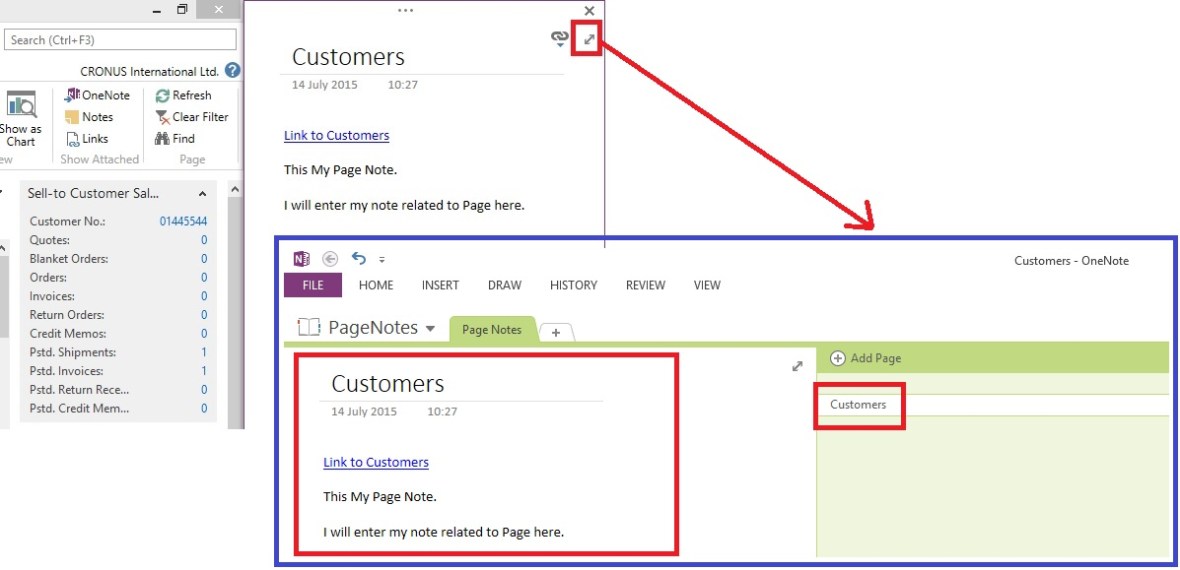The image size is (1180, 570).
Task: Select the Page Notes section tab
Action: pos(491,330)
